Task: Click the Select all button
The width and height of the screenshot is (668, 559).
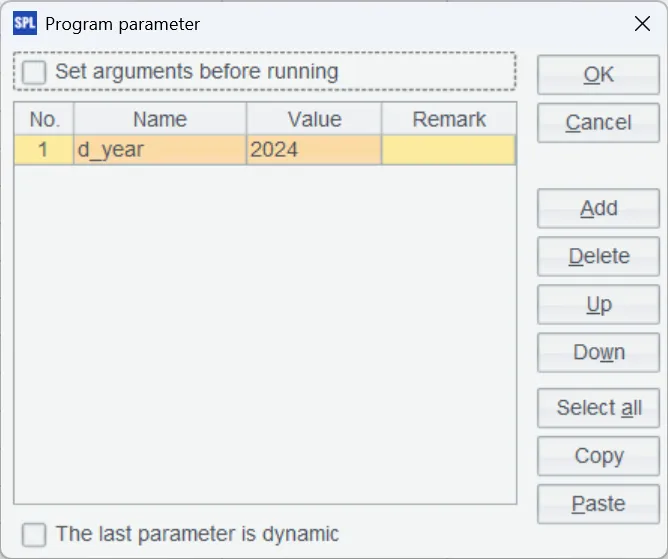Action: coord(598,408)
